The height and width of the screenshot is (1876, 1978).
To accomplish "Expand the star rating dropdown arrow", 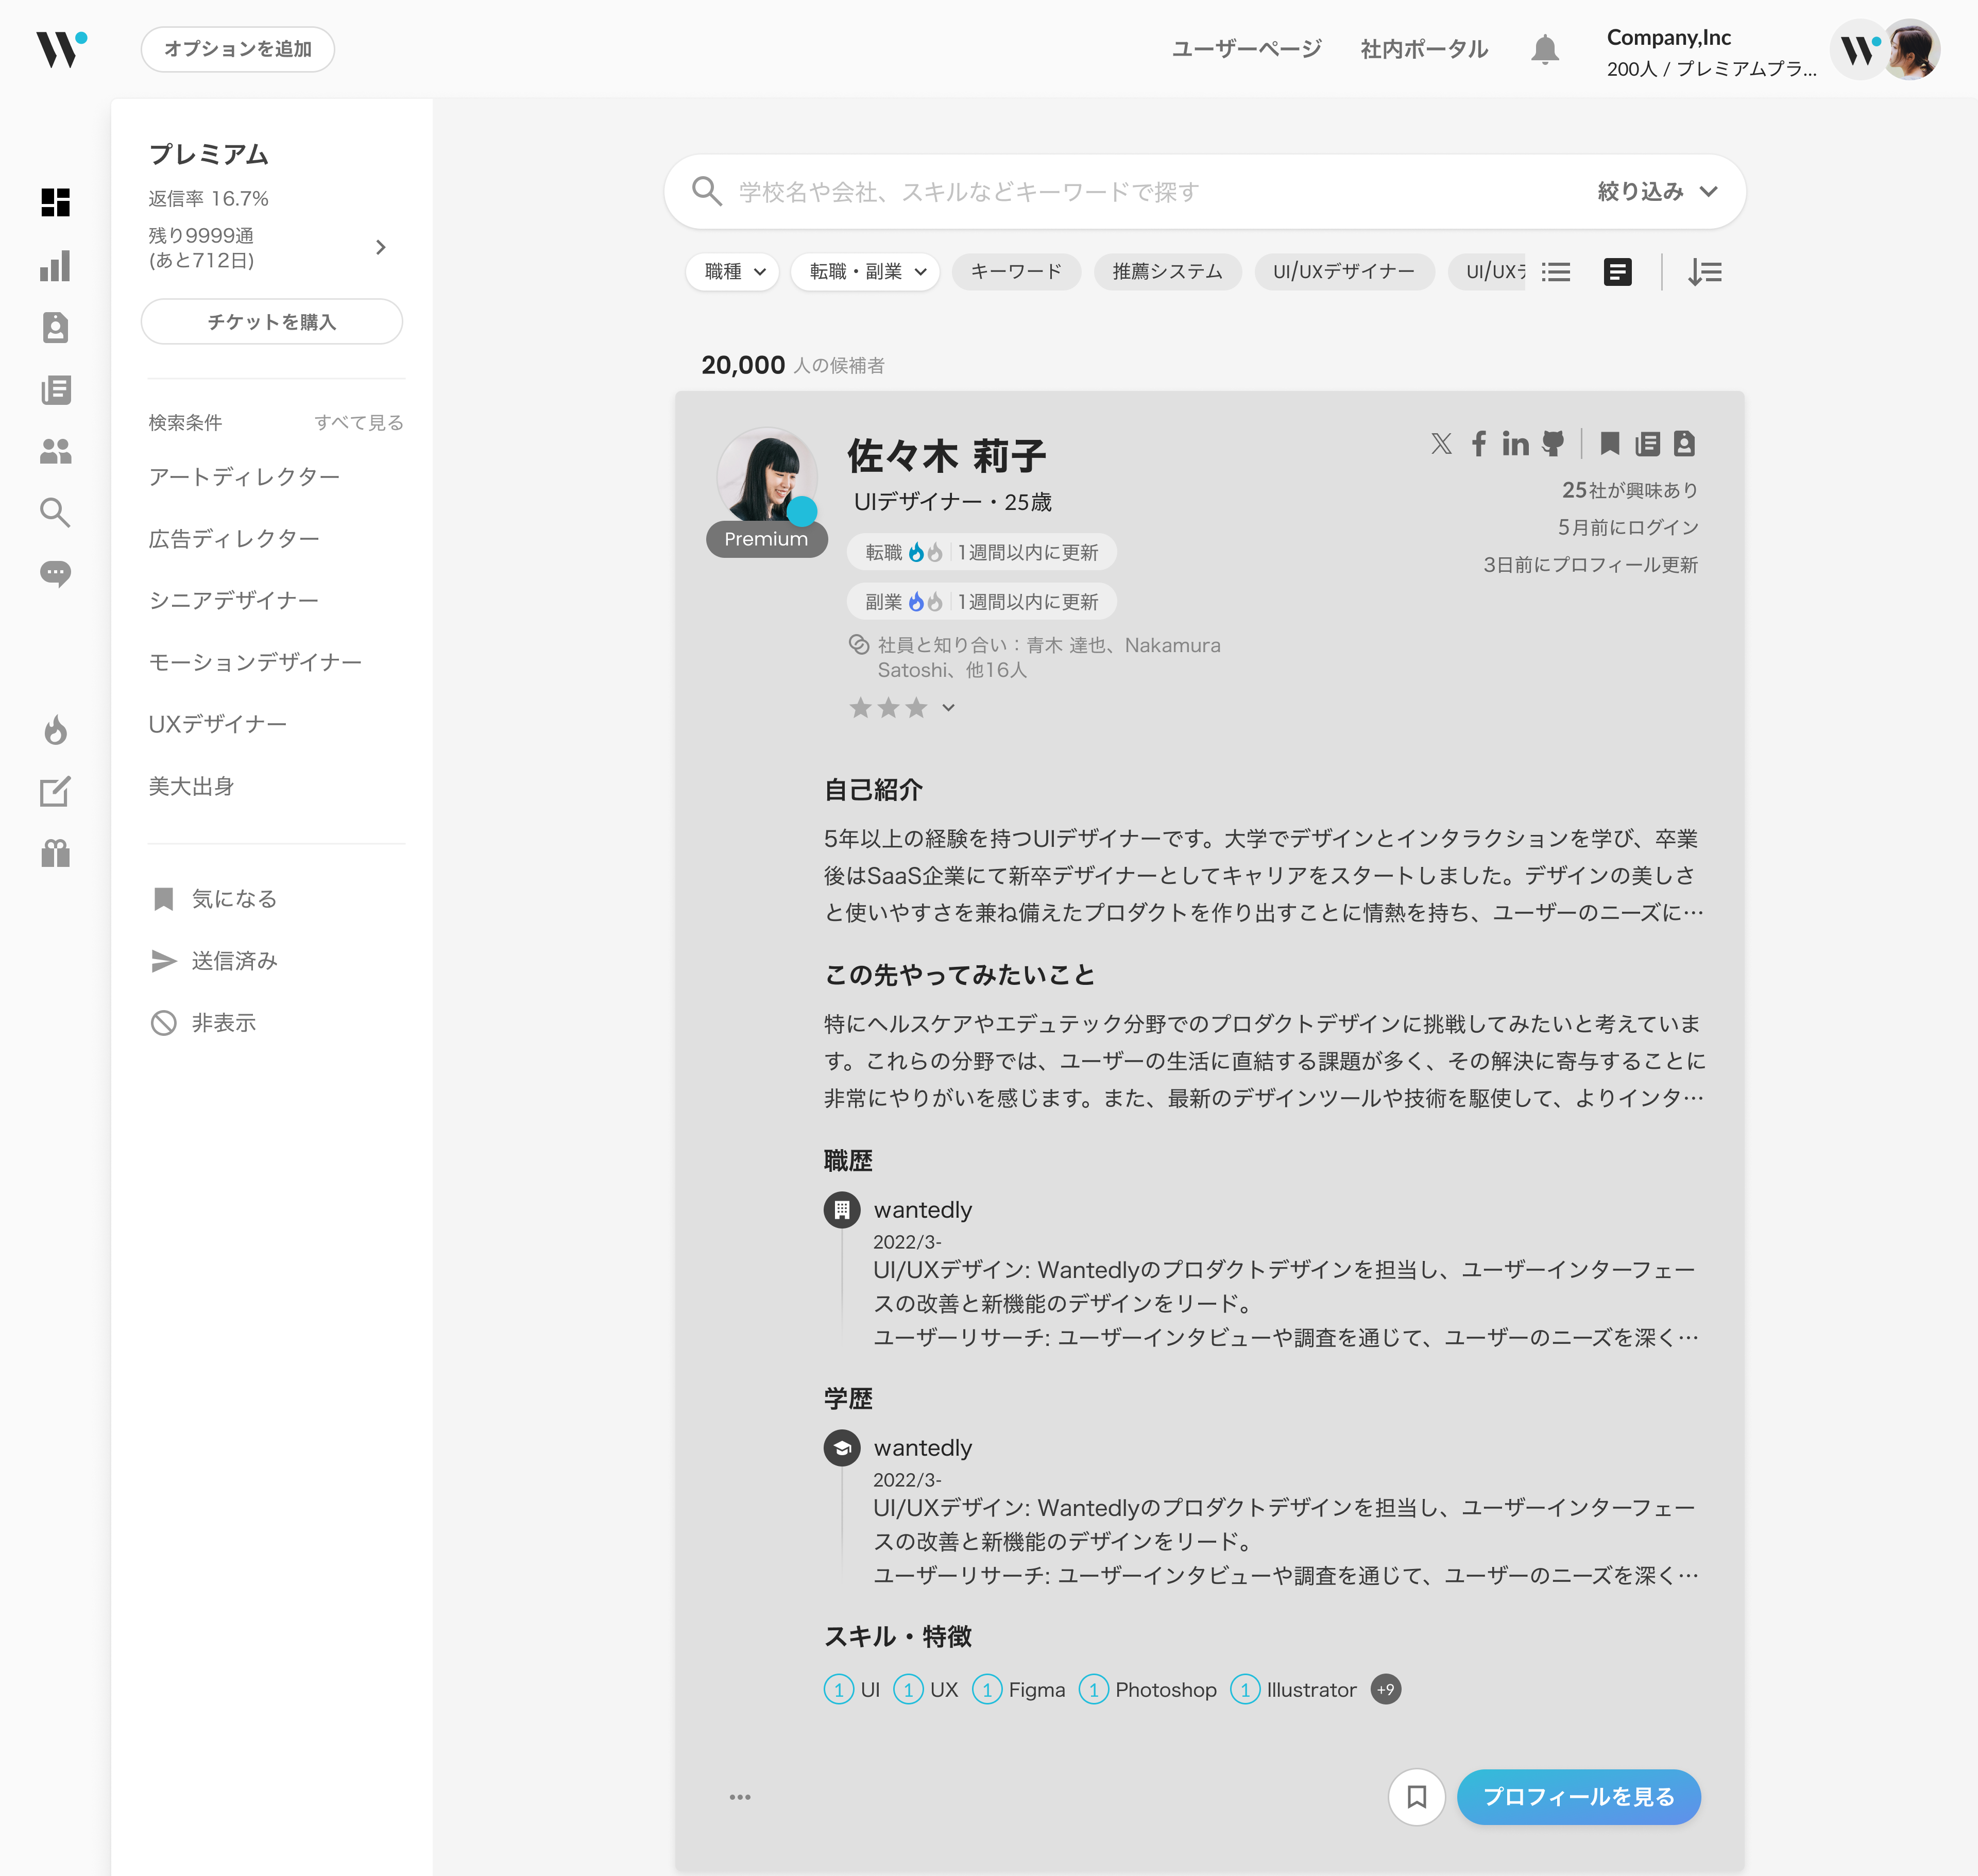I will click(x=948, y=708).
